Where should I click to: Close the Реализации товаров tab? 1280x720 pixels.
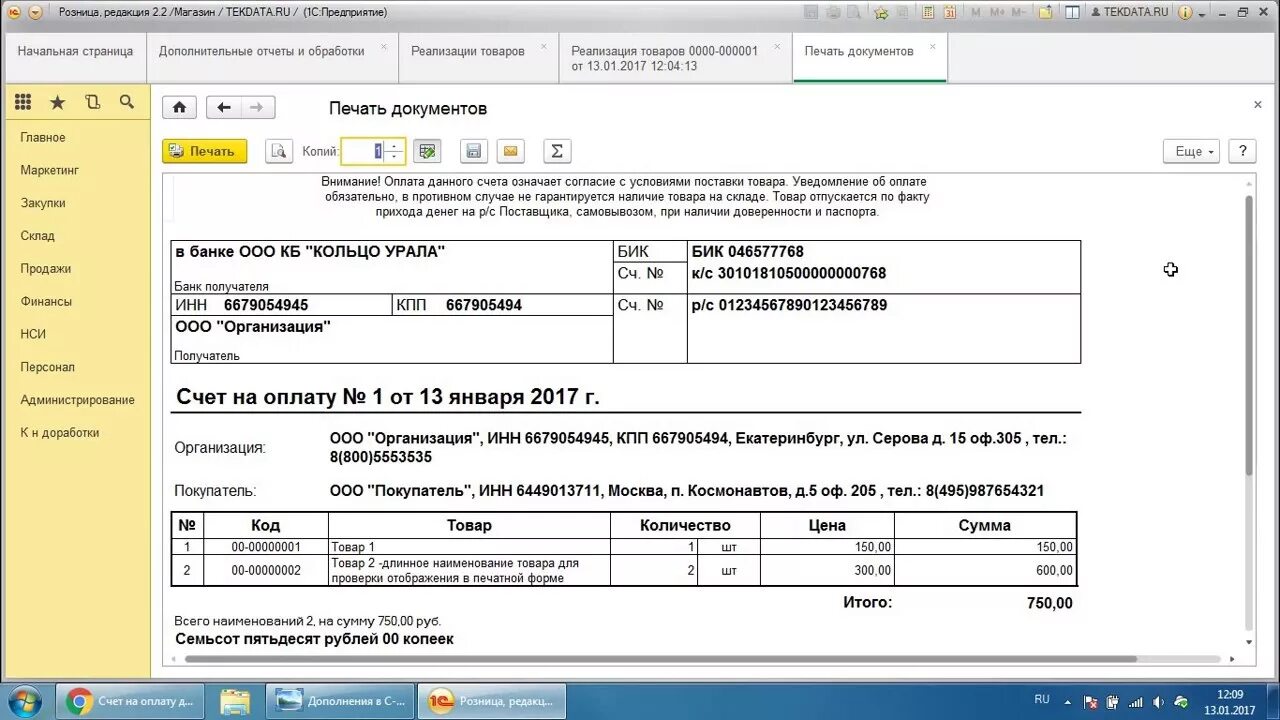pyautogui.click(x=544, y=46)
